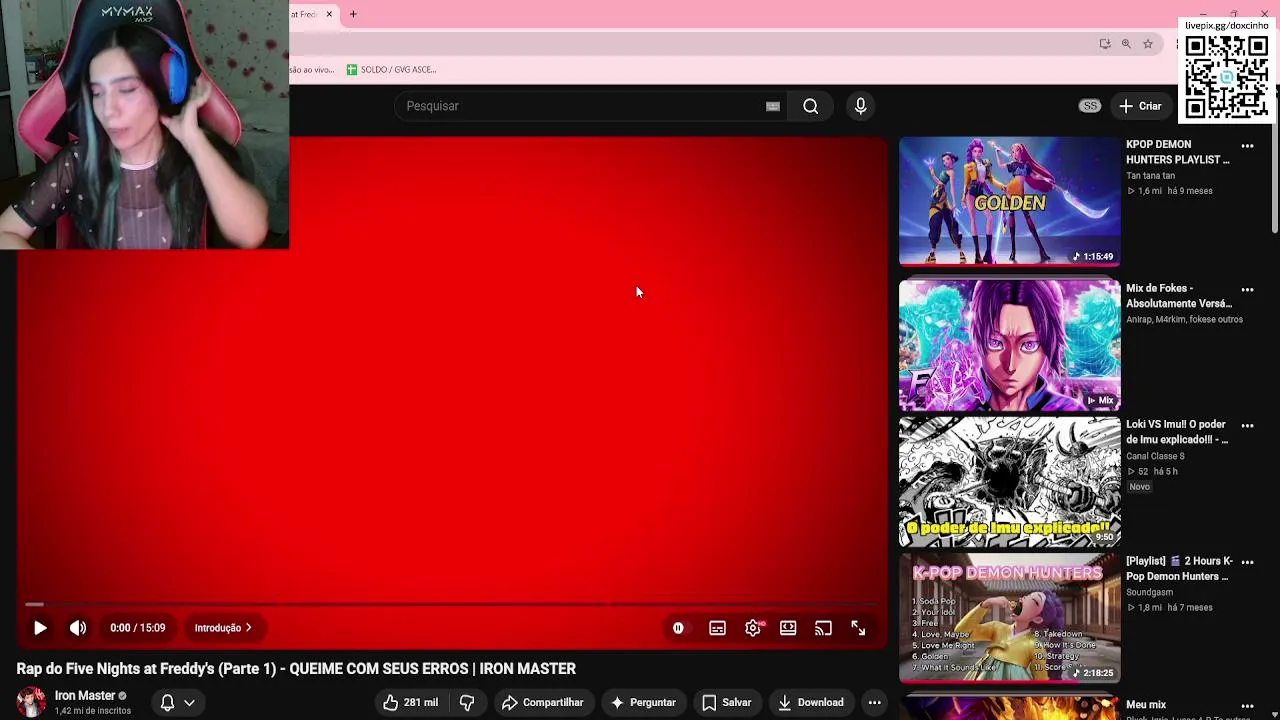Like the video with 281 mil likes
This screenshot has width=1280, height=720.
411,702
